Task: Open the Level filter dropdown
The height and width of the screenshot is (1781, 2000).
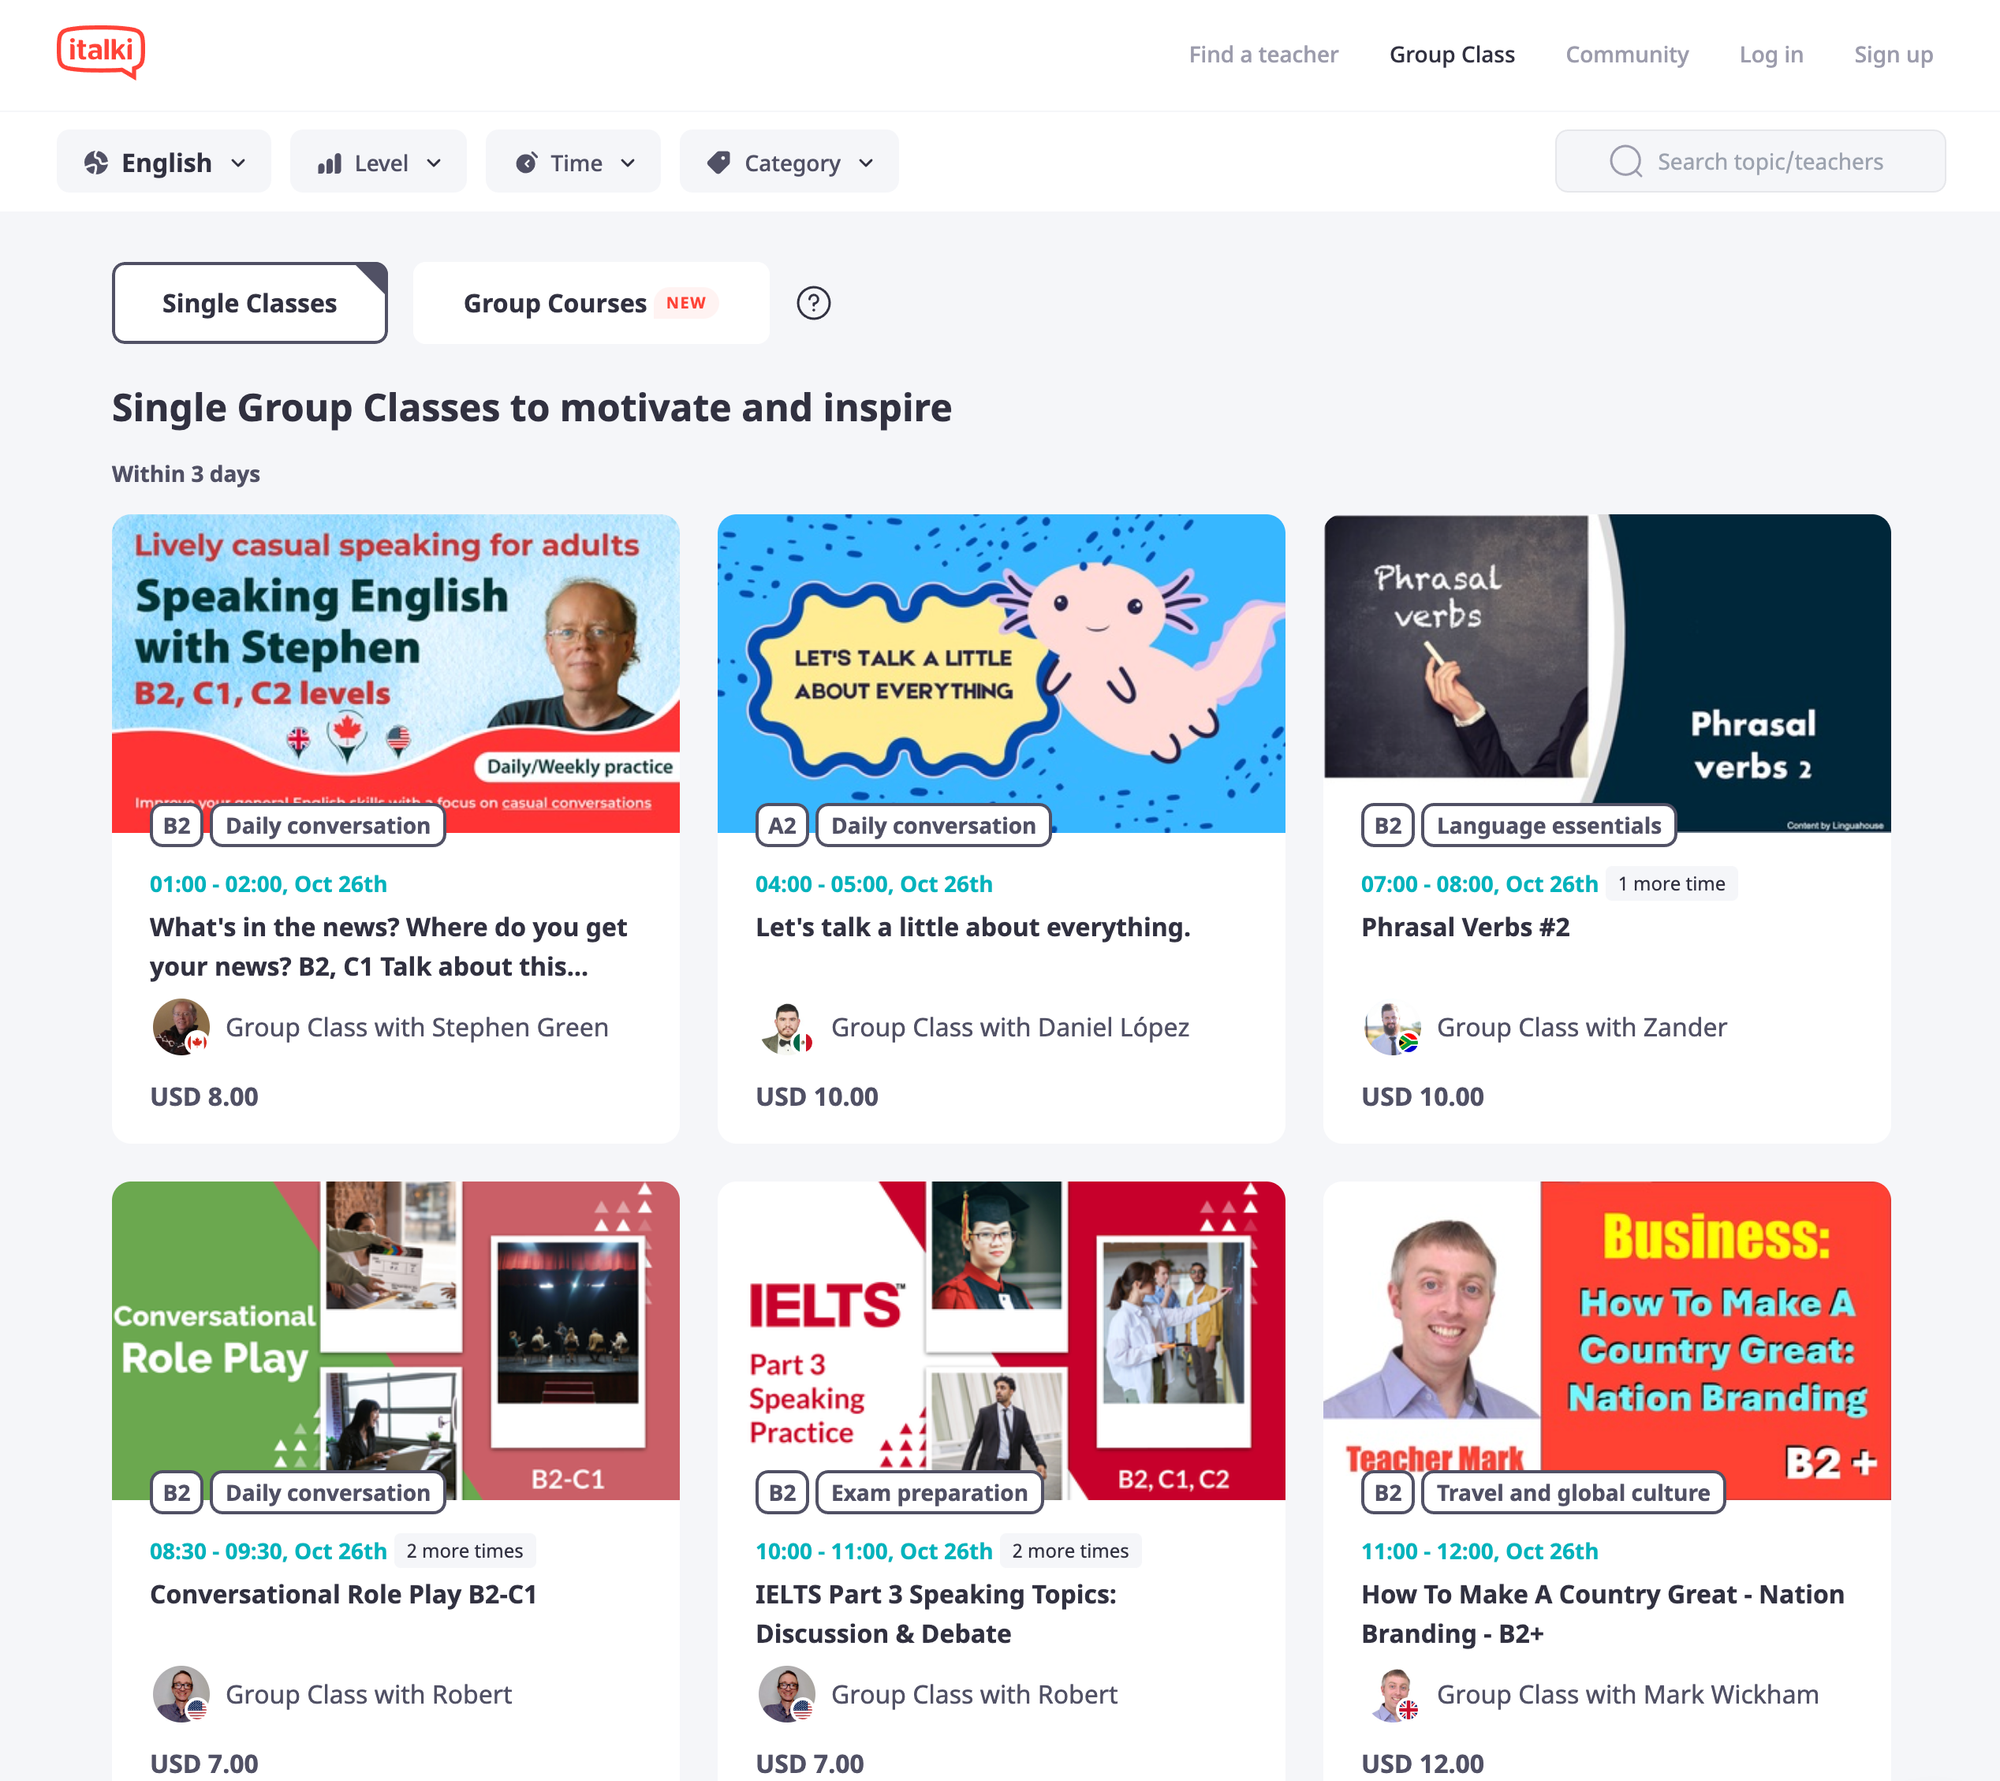Action: click(x=378, y=161)
